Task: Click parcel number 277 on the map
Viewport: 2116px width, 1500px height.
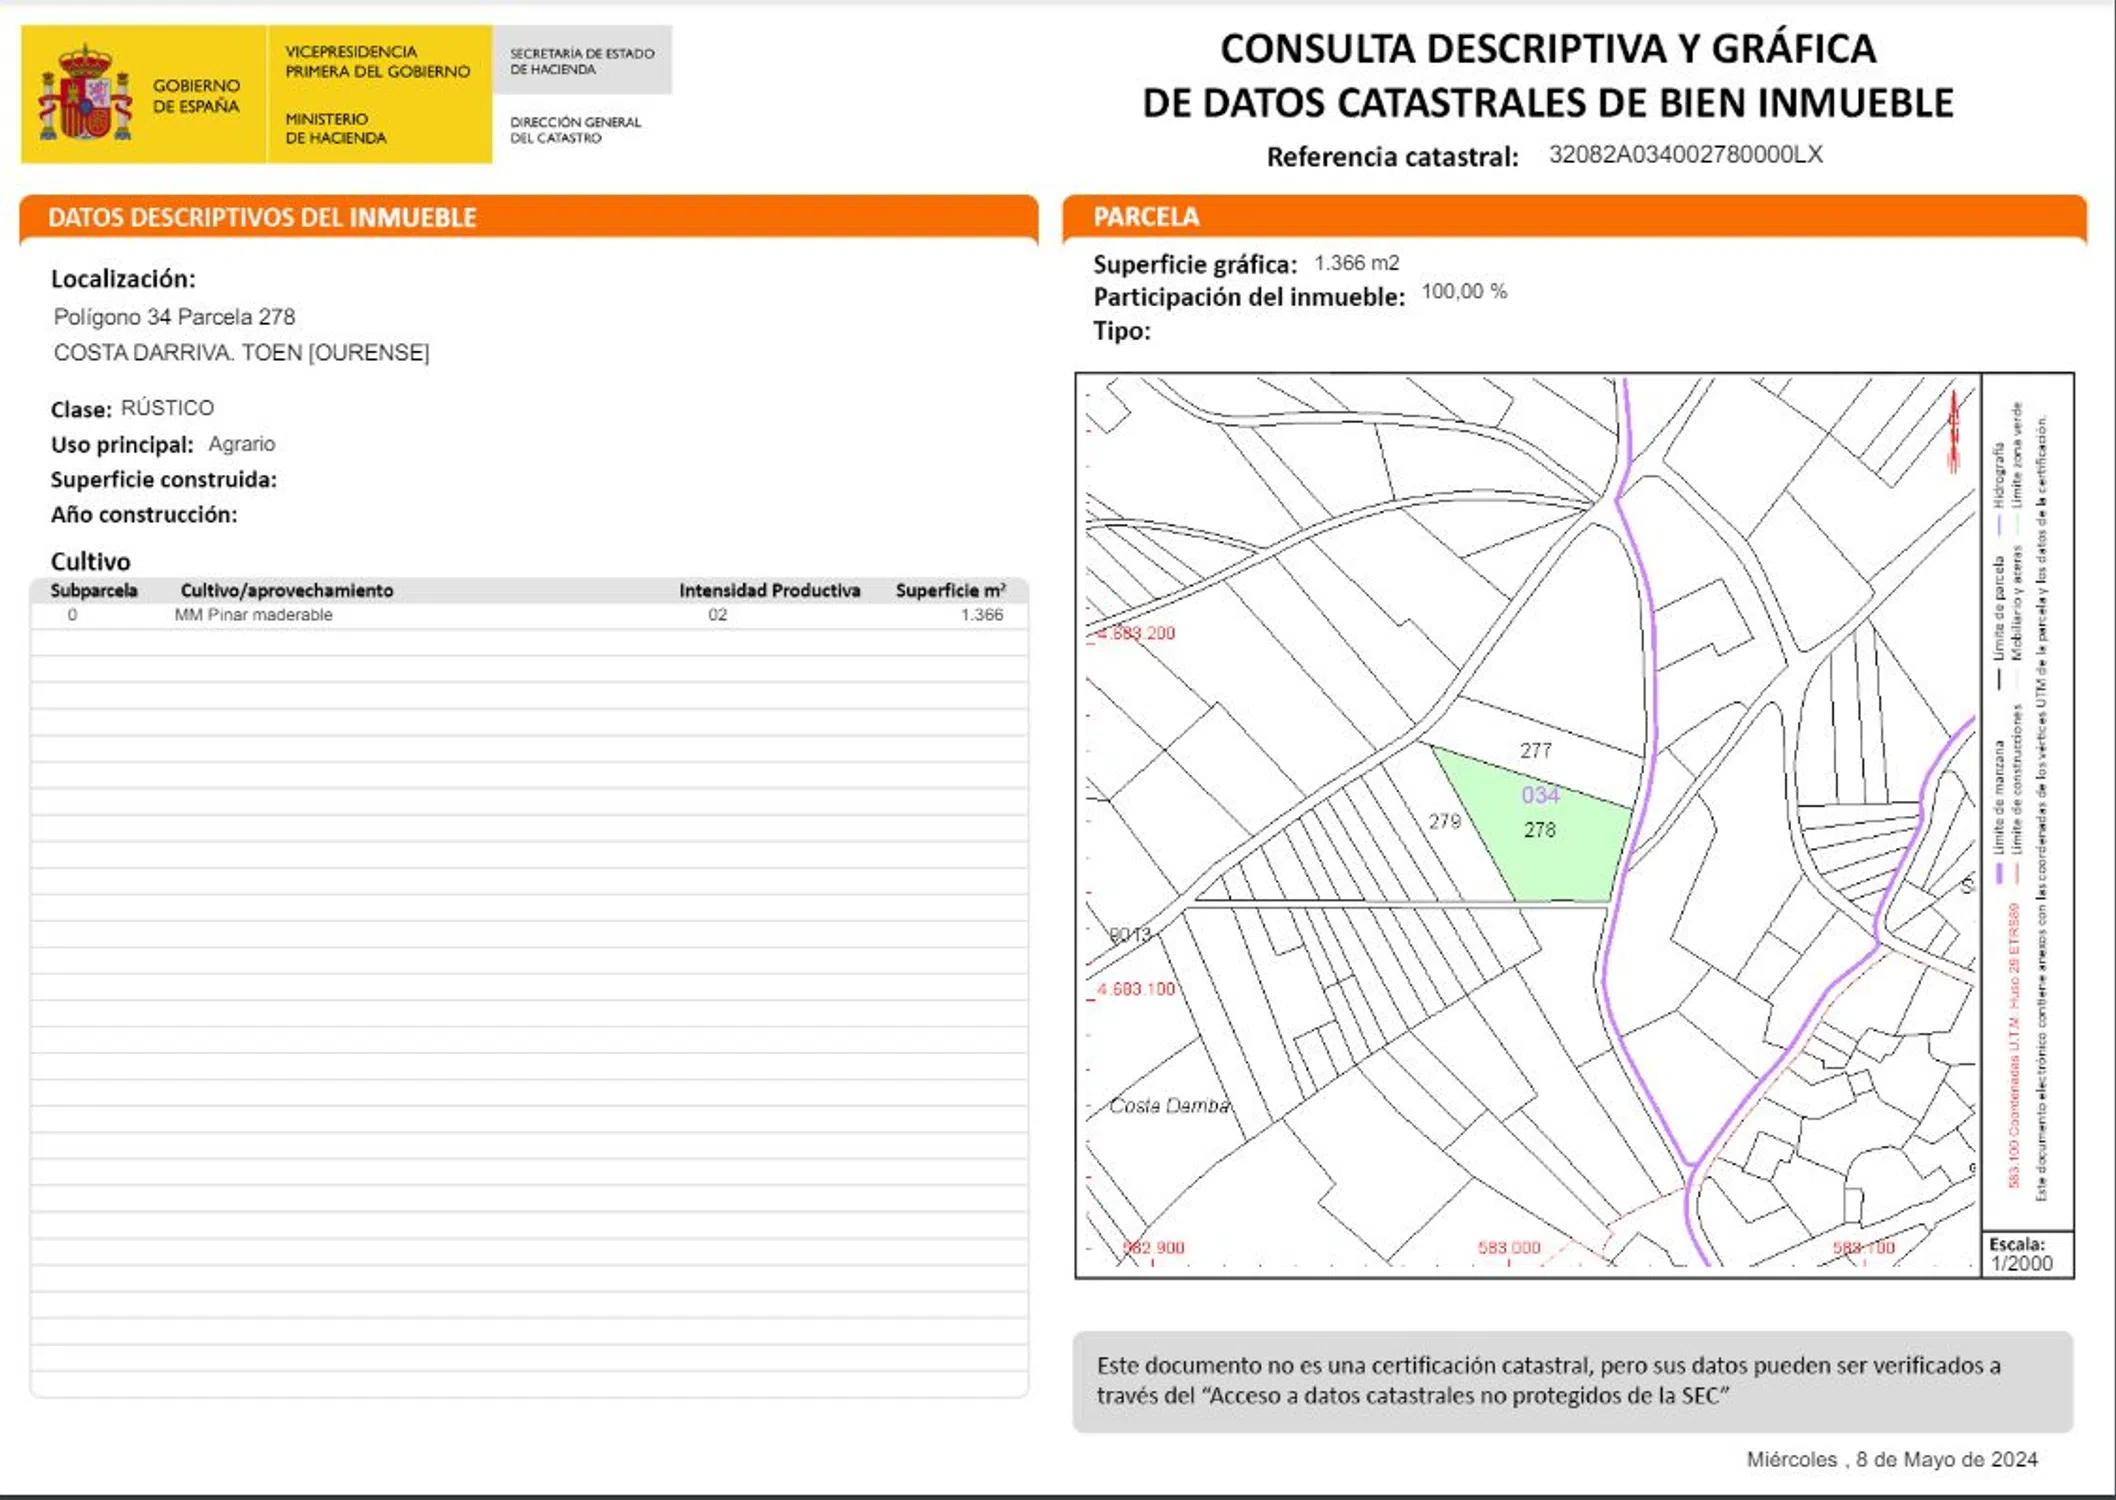Action: [x=1535, y=750]
